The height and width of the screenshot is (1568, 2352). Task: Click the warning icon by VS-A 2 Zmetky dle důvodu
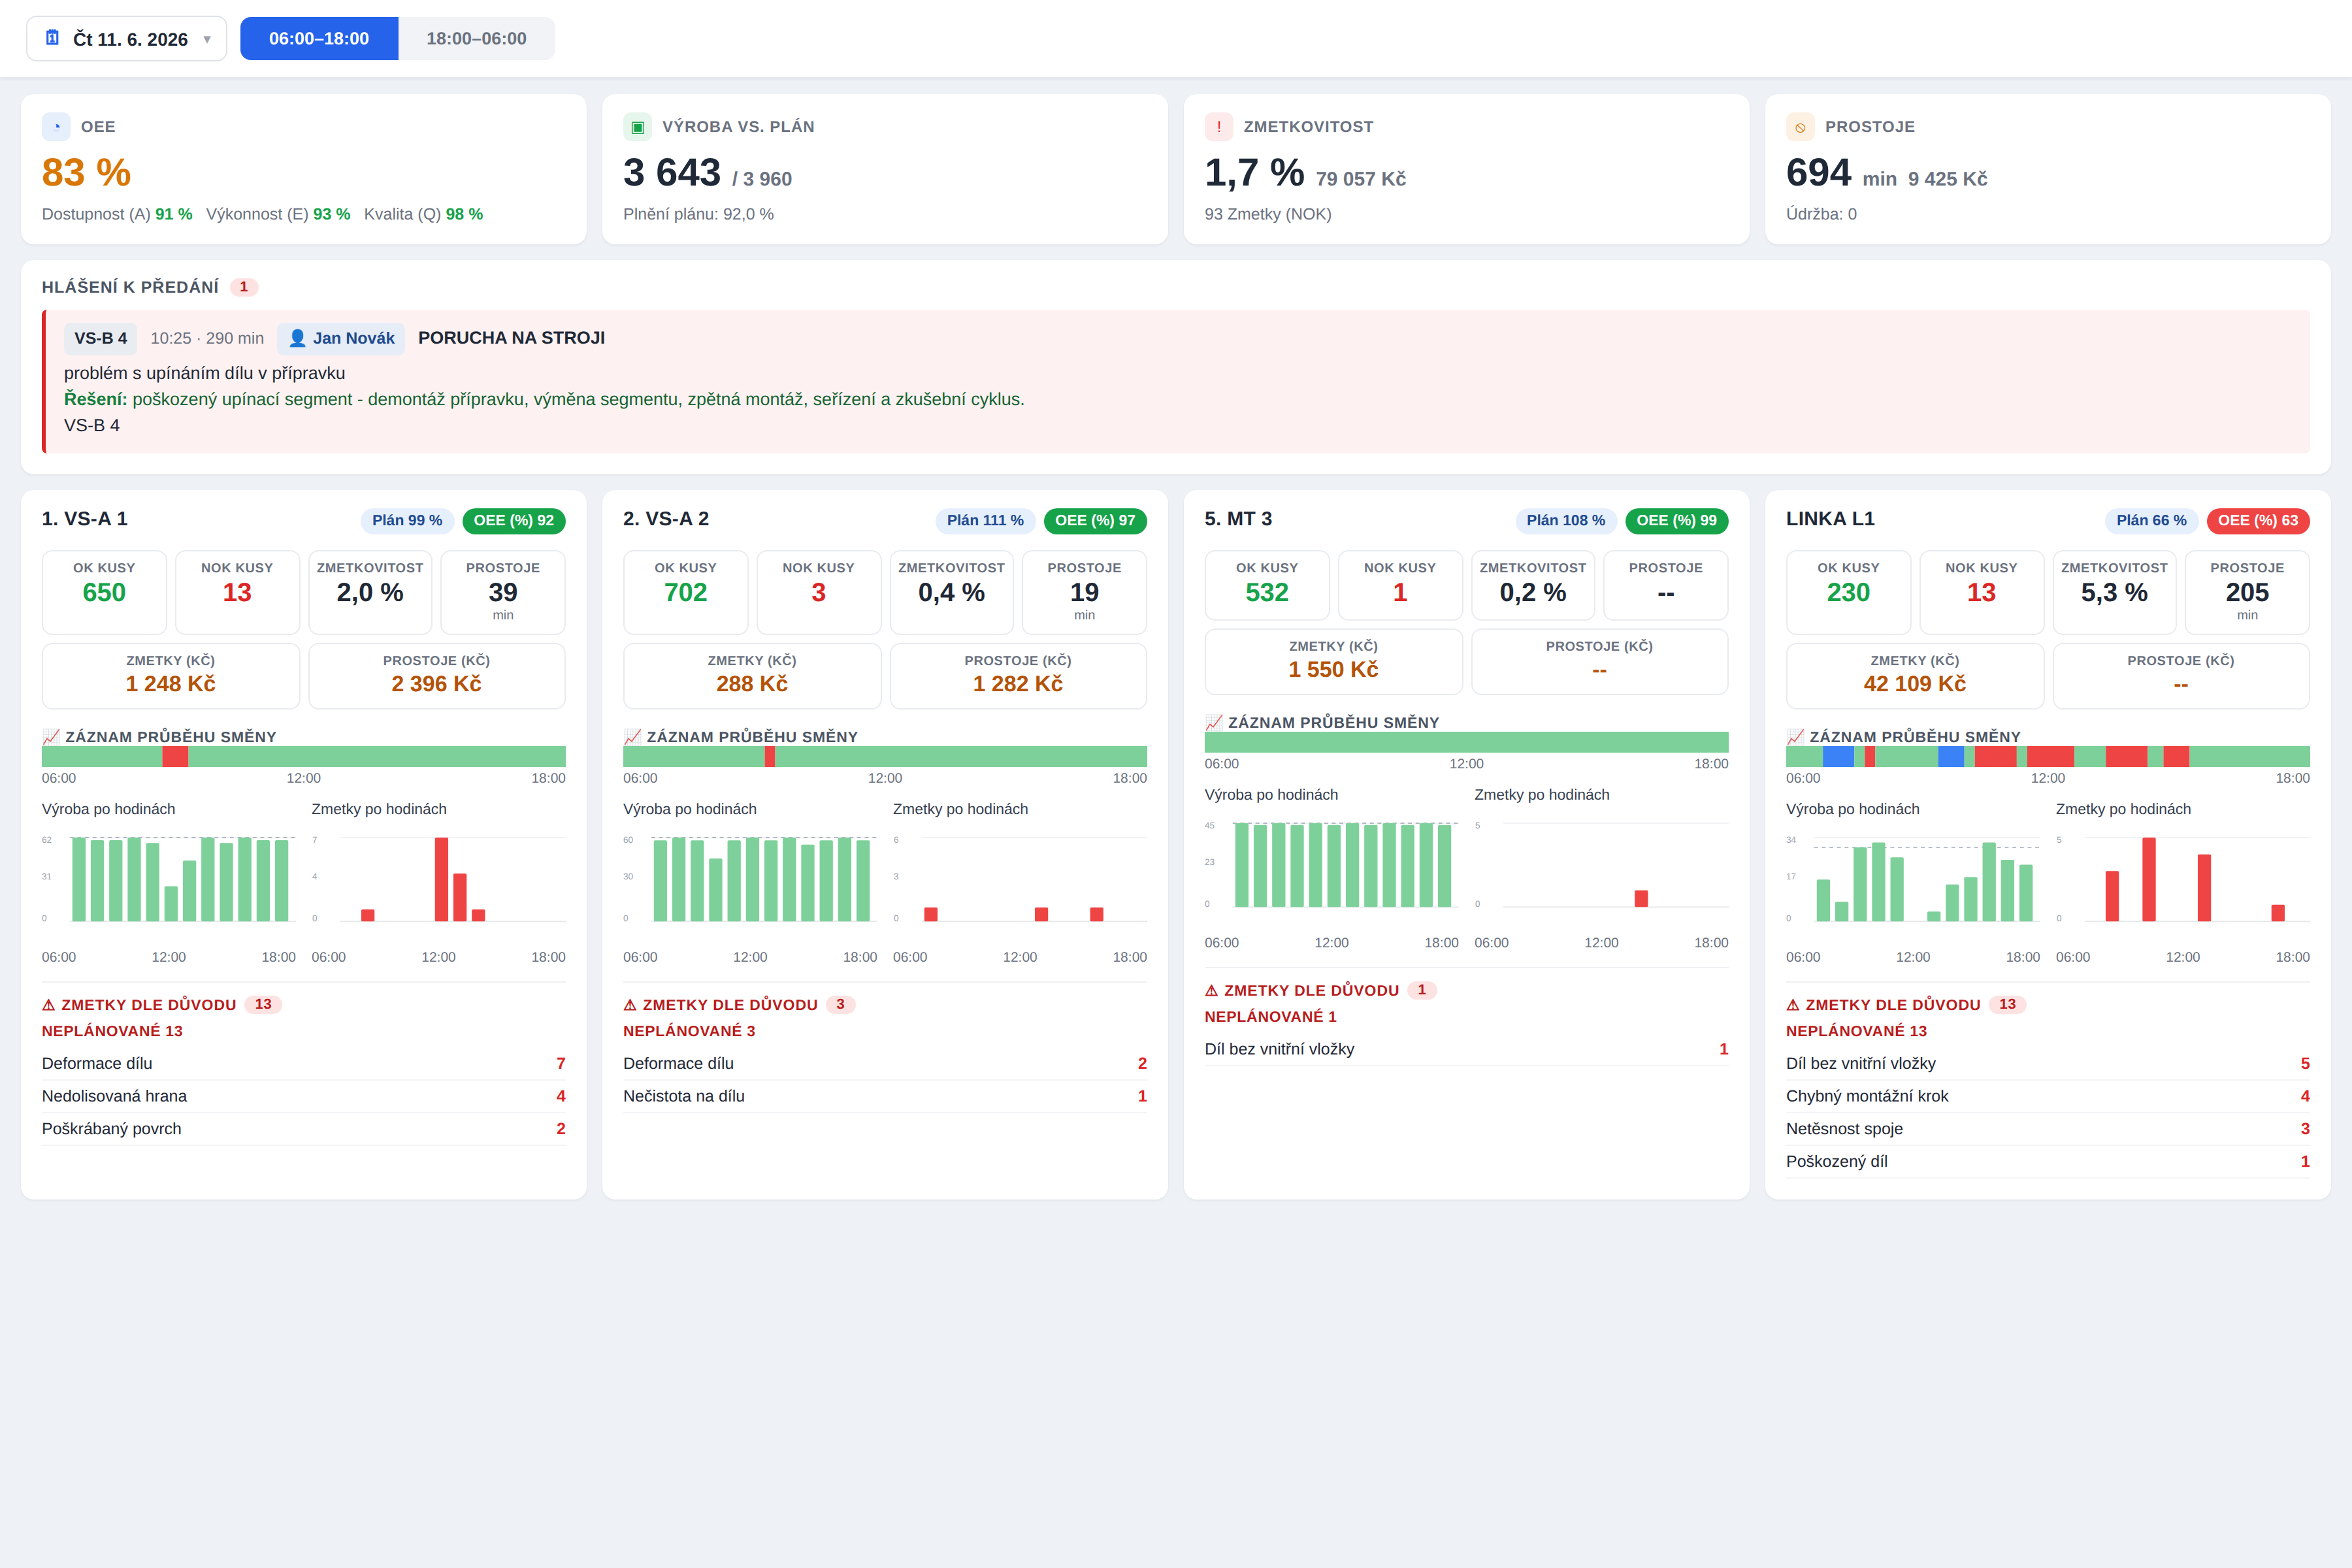pos(630,1005)
